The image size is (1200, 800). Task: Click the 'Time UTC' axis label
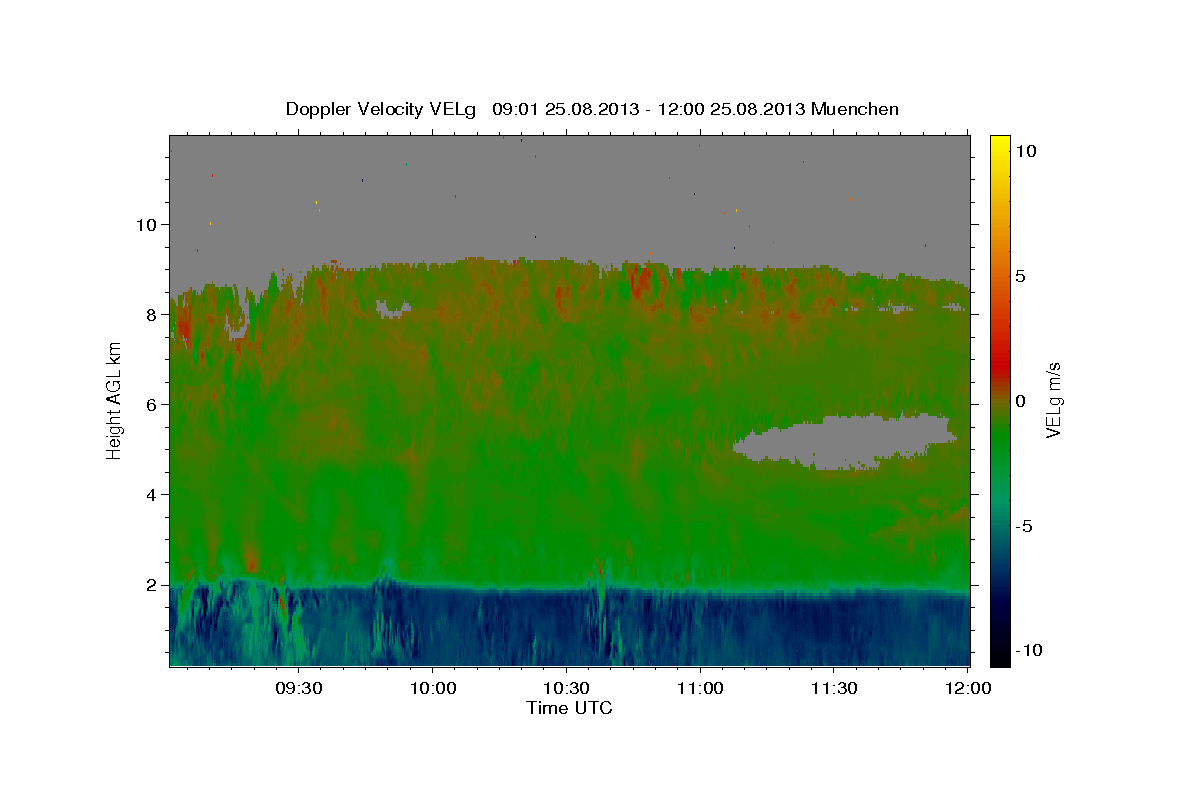(569, 708)
